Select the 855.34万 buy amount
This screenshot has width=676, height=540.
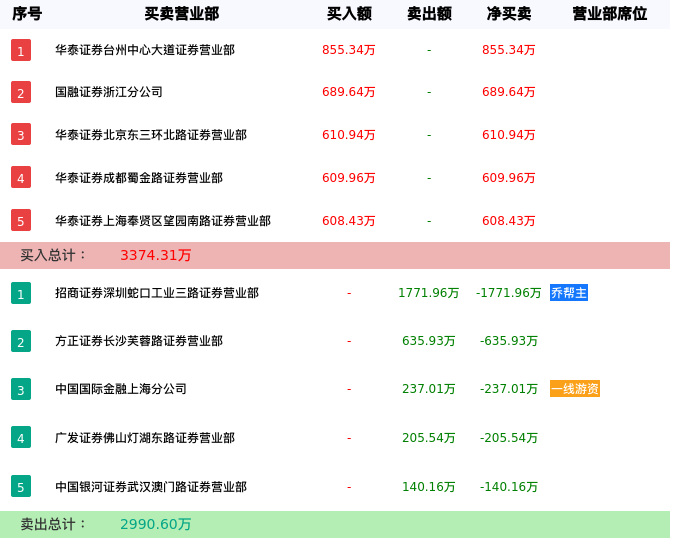[349, 50]
